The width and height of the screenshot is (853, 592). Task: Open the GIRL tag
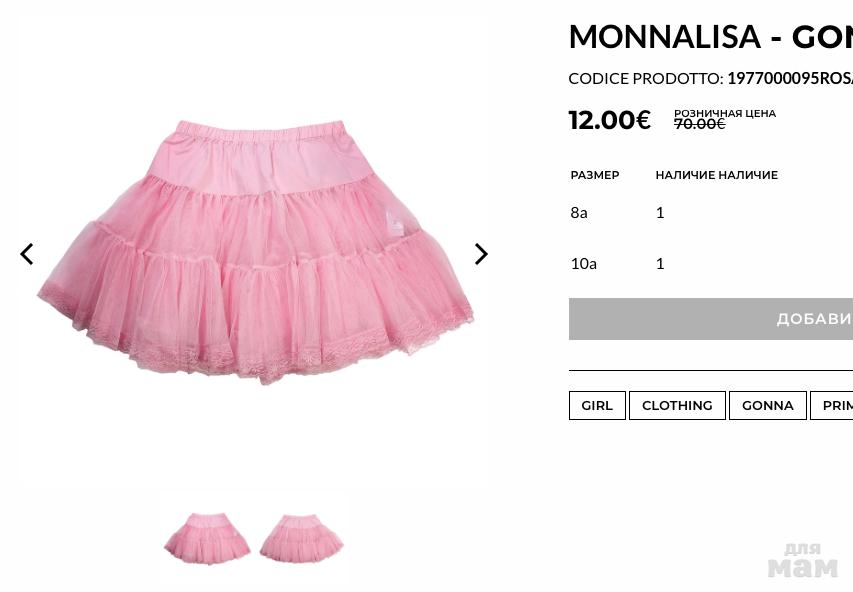coord(597,405)
